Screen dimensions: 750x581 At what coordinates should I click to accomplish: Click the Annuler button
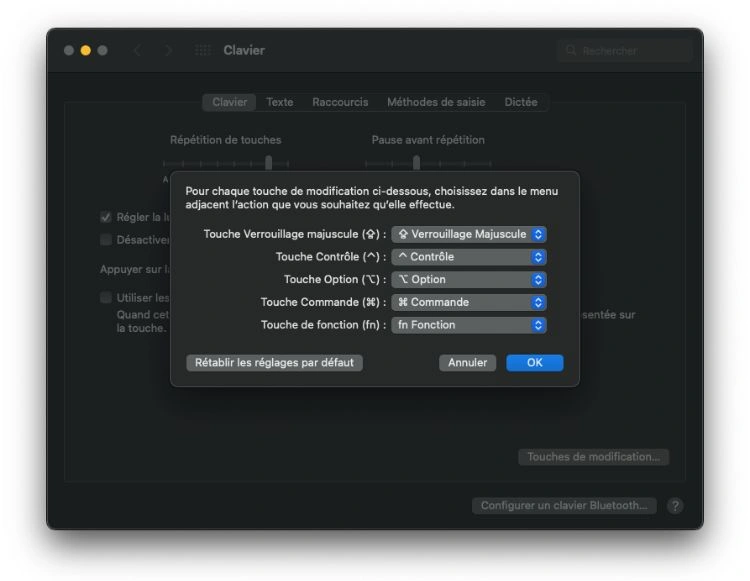[x=467, y=362]
